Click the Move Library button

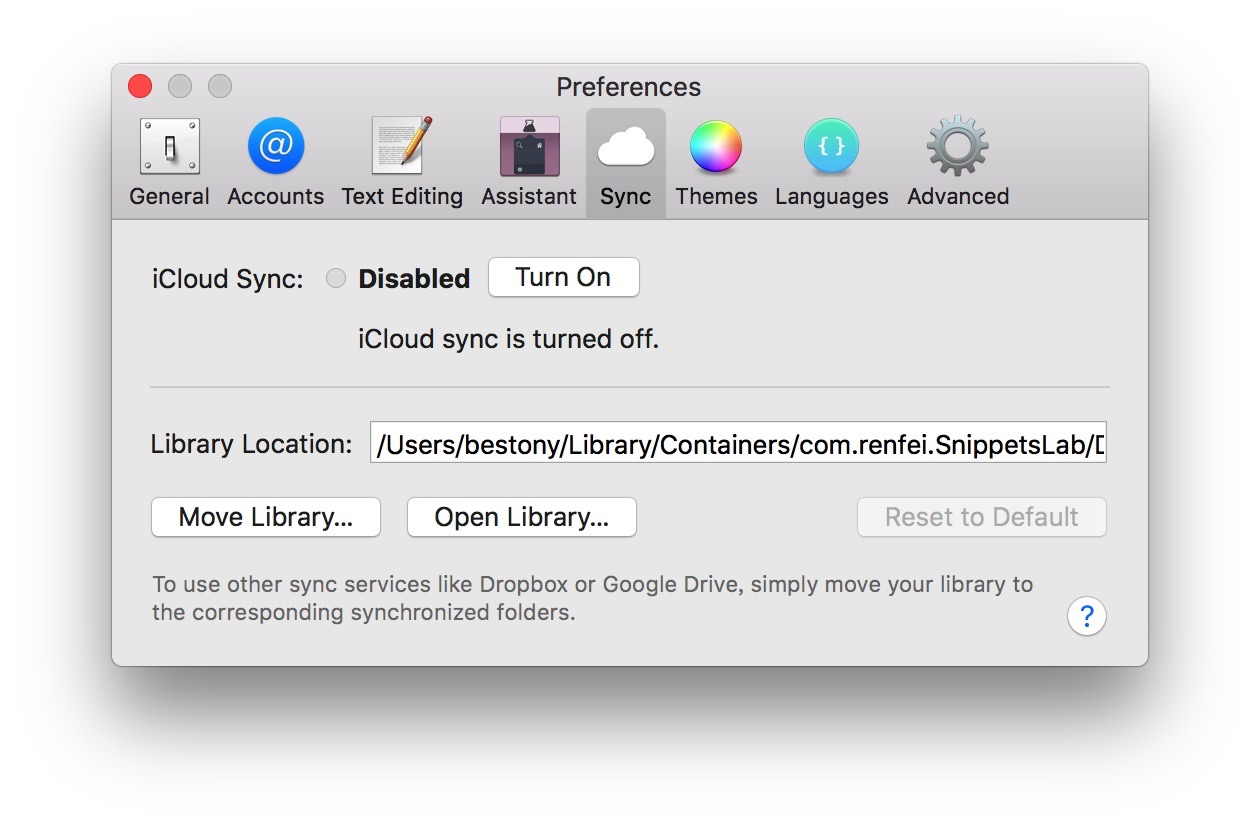266,517
